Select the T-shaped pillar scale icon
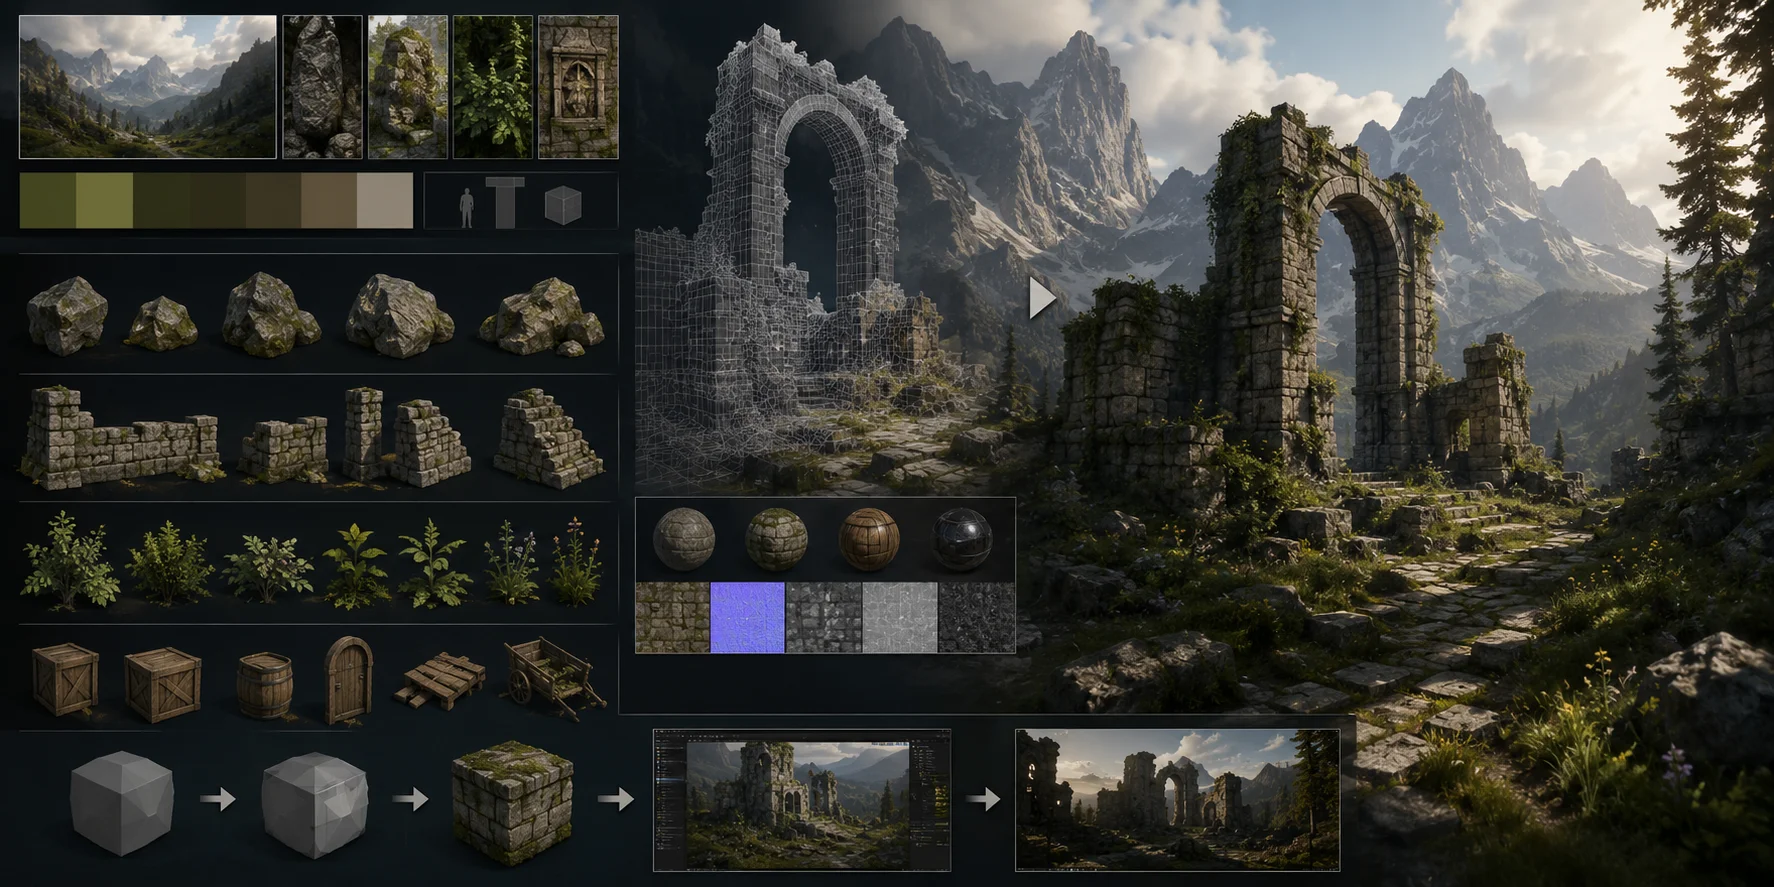 pyautogui.click(x=505, y=202)
